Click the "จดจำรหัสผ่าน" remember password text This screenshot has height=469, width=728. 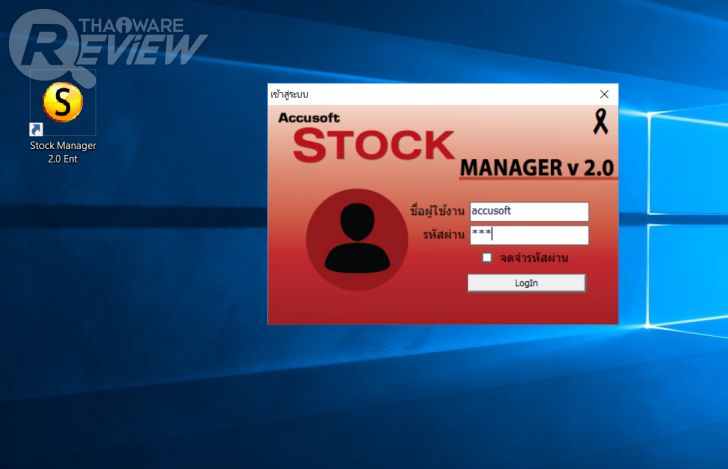[x=534, y=258]
